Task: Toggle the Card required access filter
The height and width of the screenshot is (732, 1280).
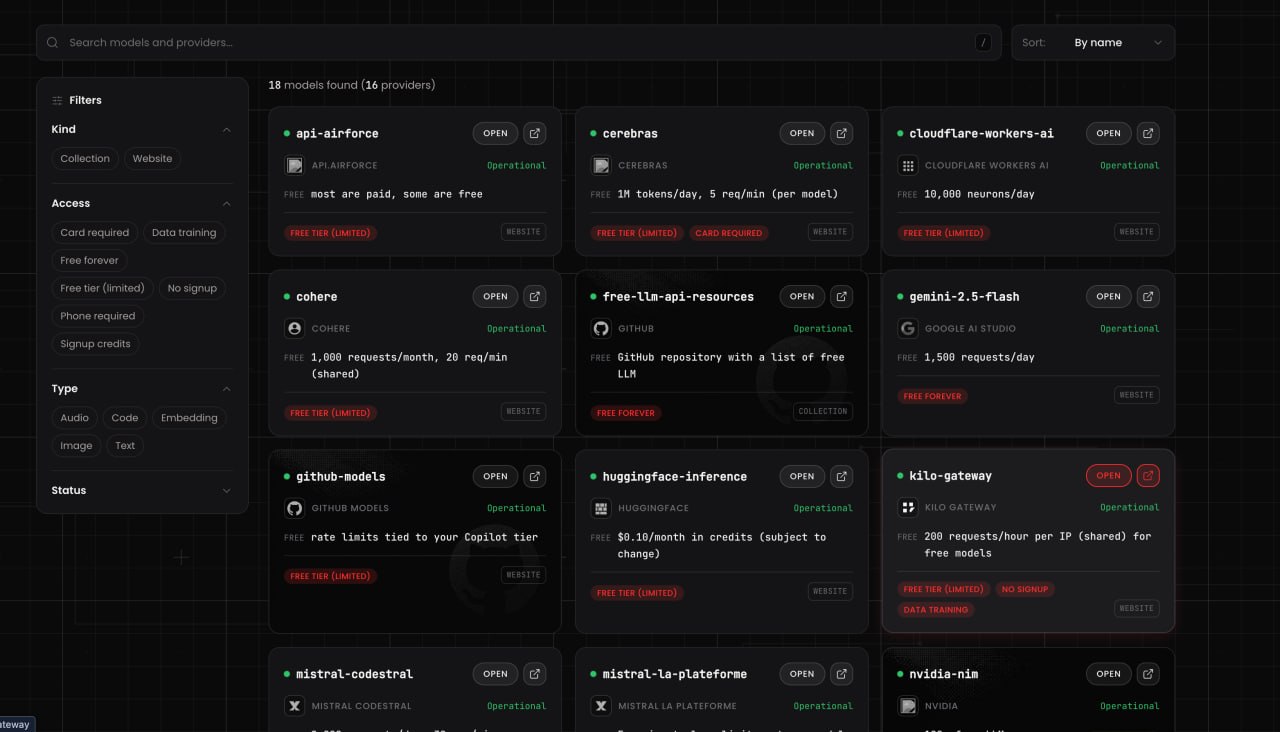Action: pyautogui.click(x=95, y=232)
